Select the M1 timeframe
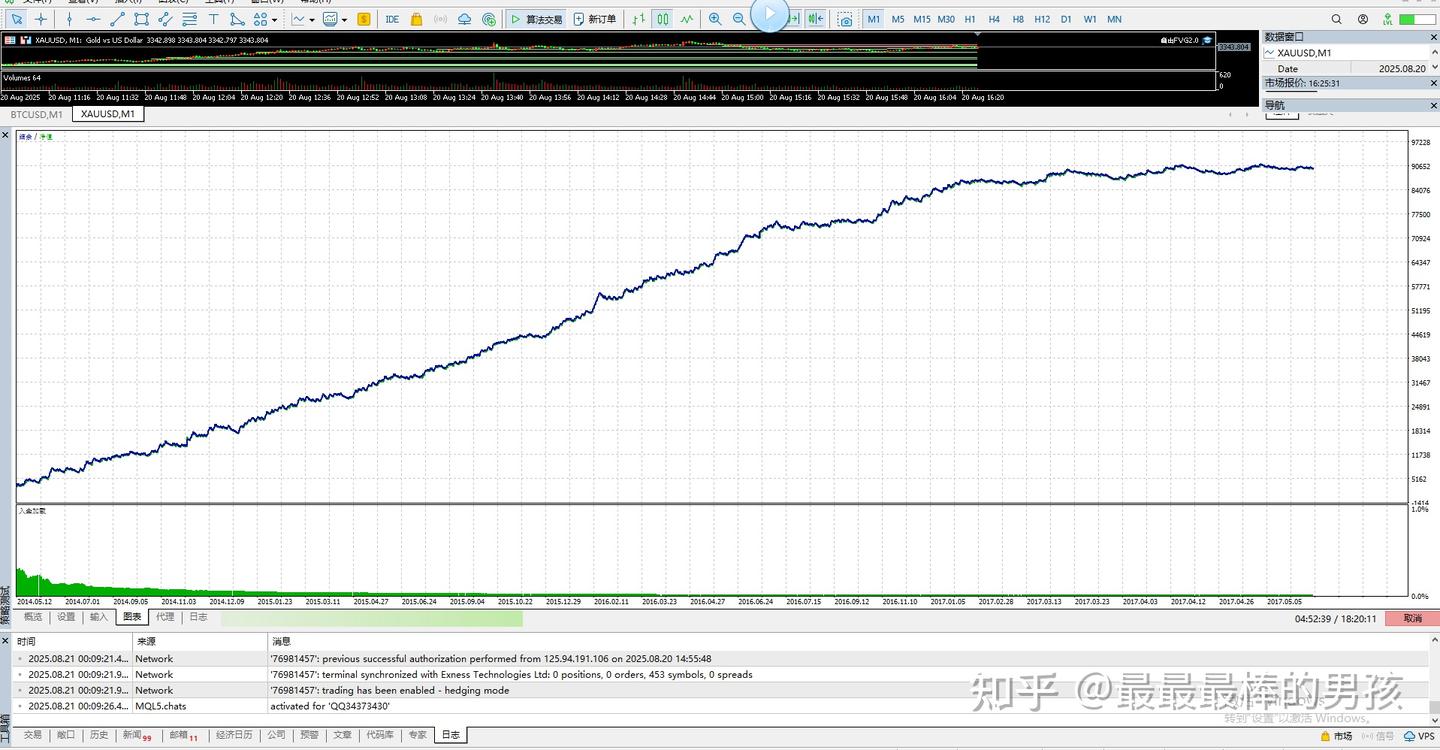 (874, 19)
